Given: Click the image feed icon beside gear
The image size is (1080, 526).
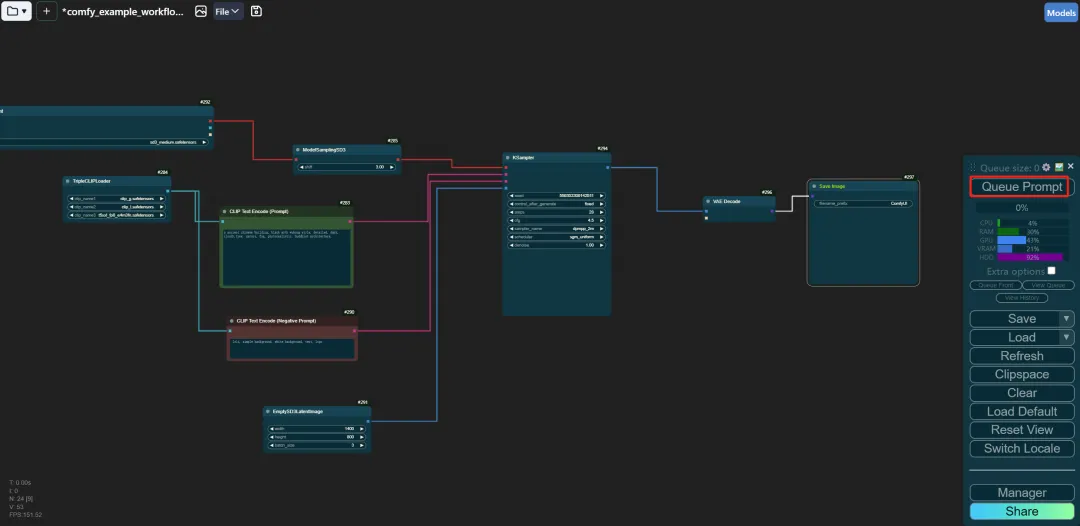Looking at the screenshot, I should click(1059, 167).
